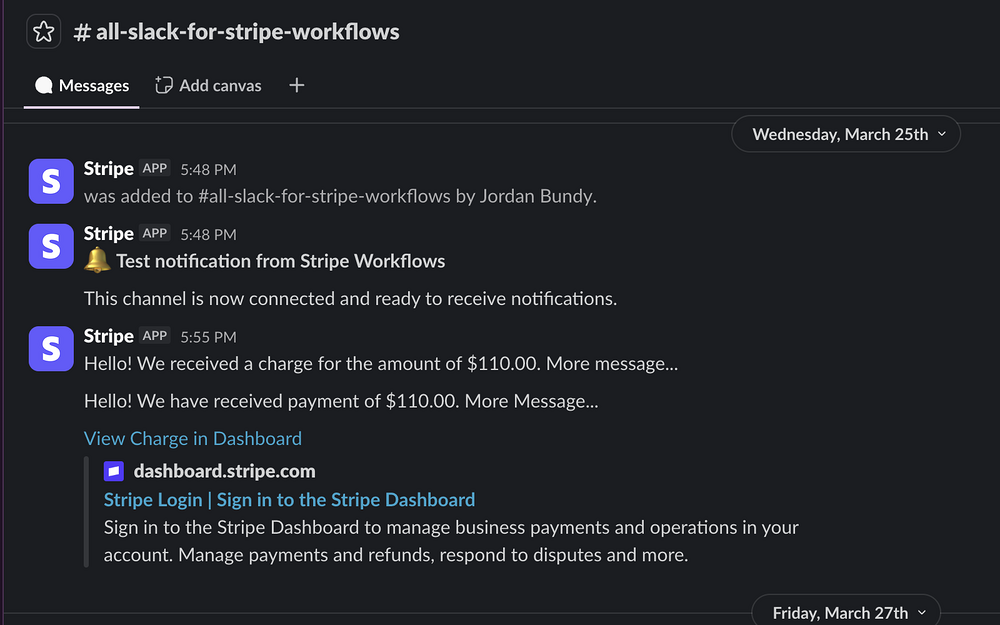Click the Add canvas icon
1000x625 pixels.
coord(164,85)
